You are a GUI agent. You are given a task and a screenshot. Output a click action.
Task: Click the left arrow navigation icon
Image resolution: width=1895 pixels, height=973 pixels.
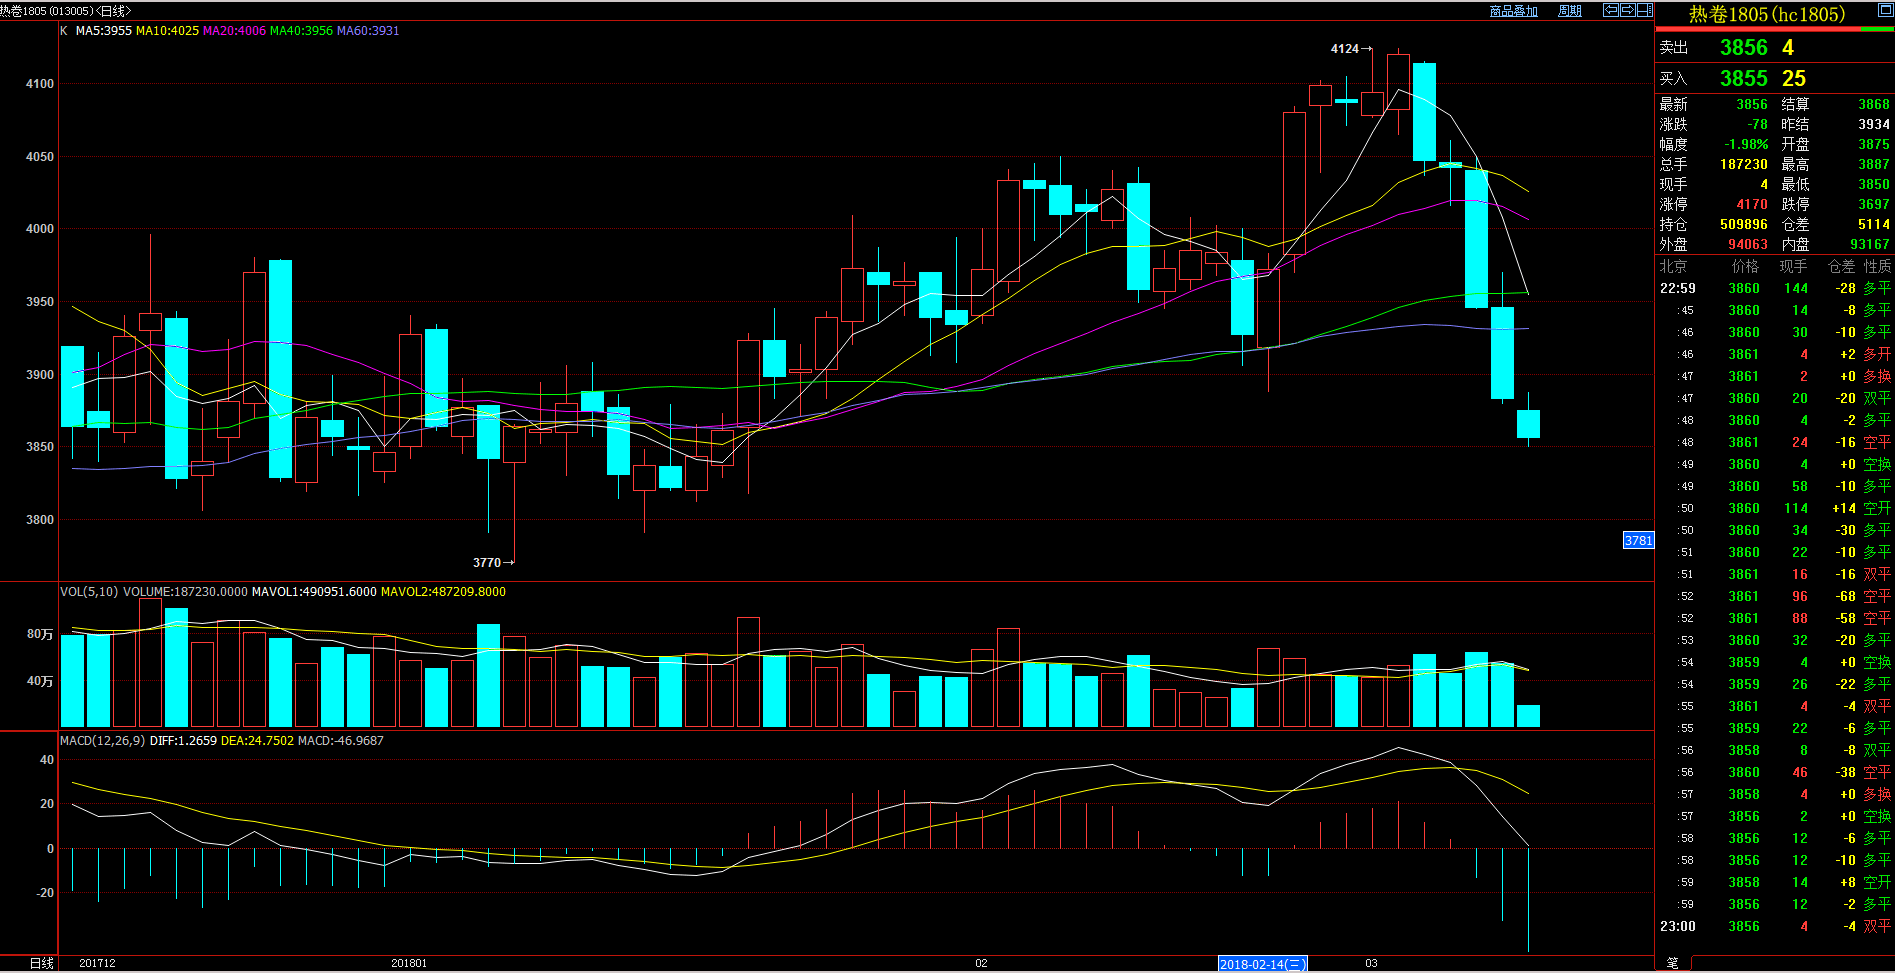click(1611, 10)
